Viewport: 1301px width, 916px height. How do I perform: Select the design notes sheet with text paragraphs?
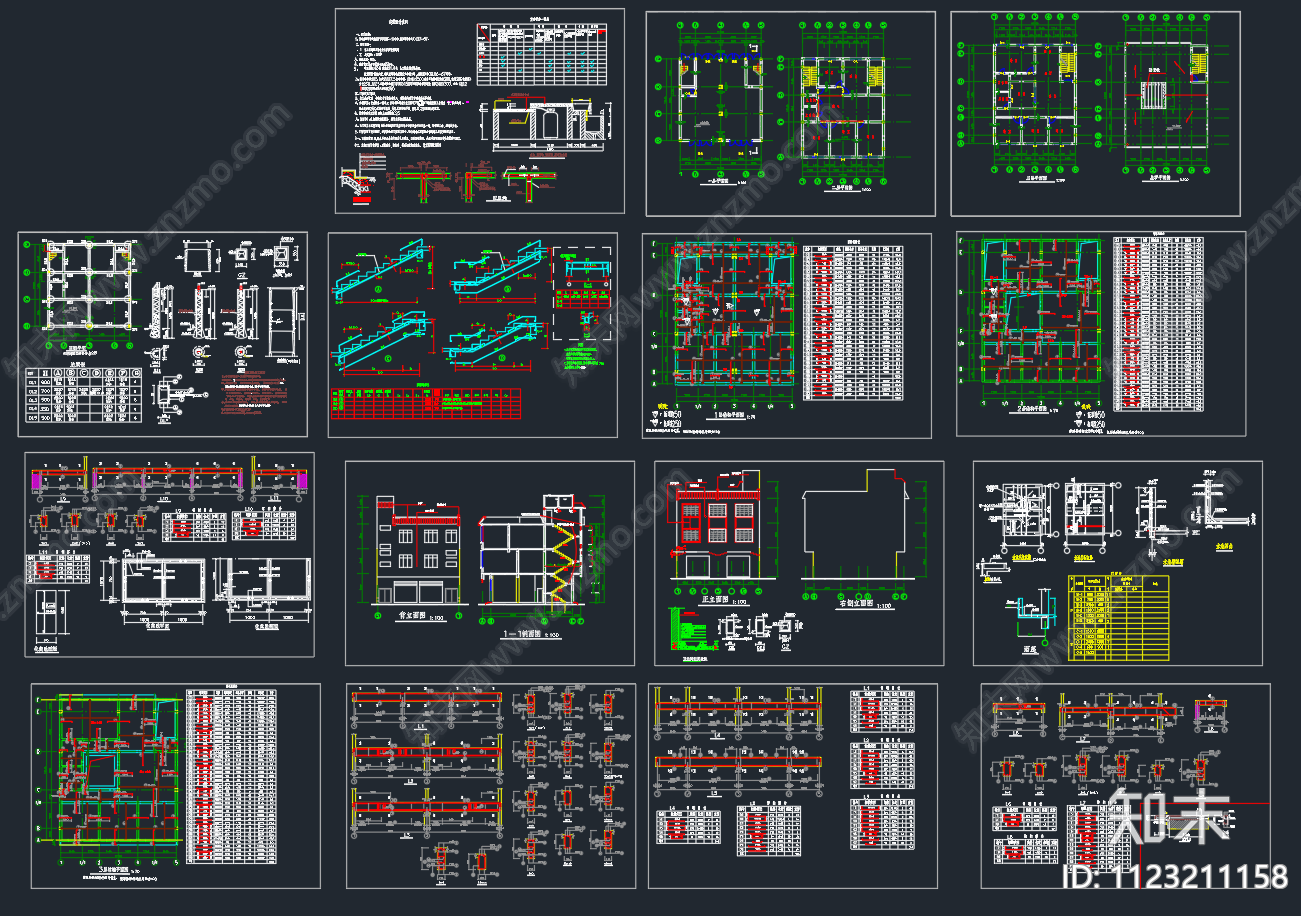(x=479, y=110)
